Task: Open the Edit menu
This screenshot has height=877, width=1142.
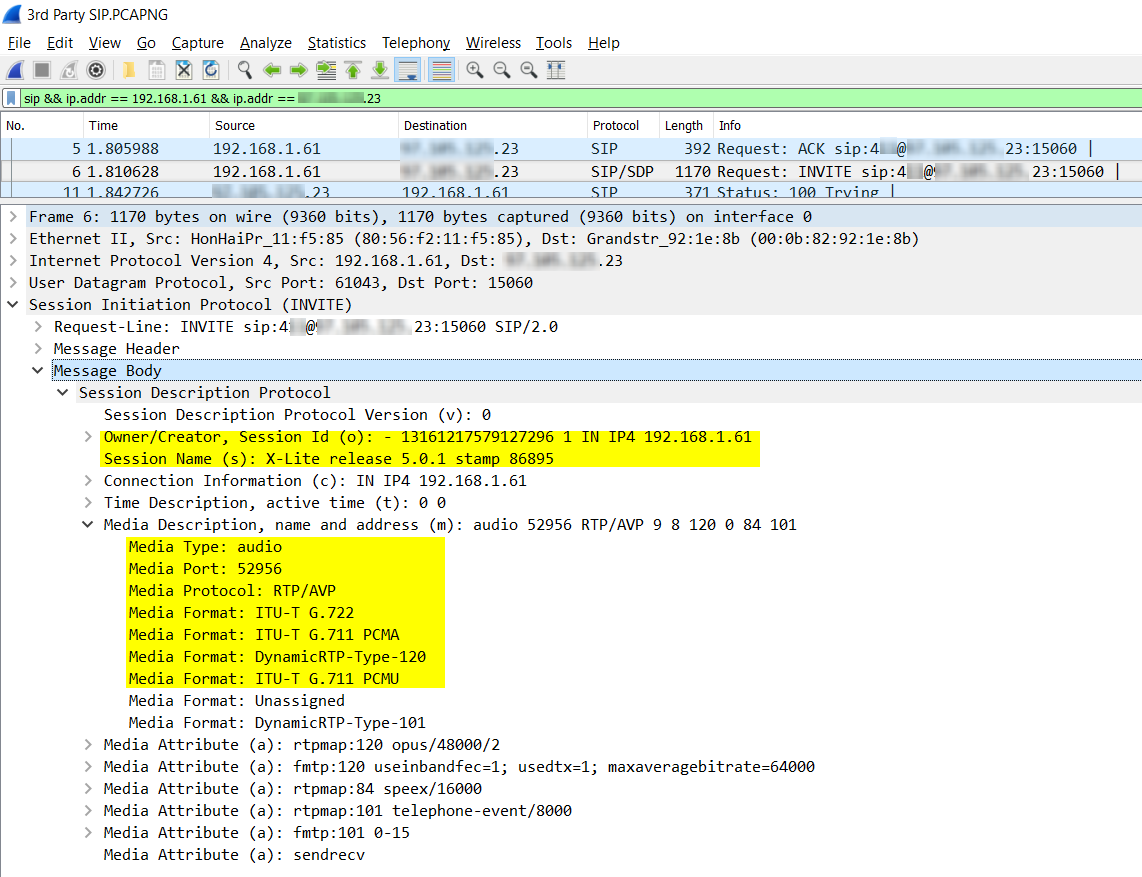Action: [x=60, y=43]
